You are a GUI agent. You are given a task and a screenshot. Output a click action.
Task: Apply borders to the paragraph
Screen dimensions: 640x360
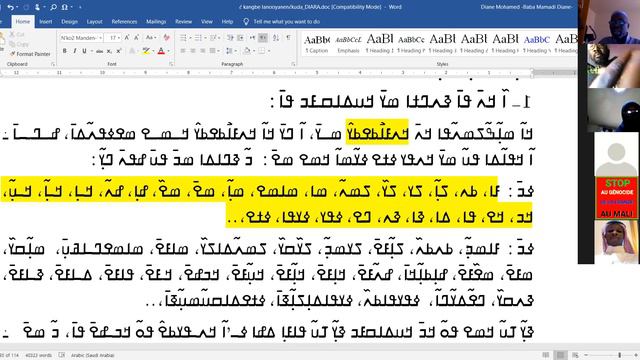pyautogui.click(x=261, y=51)
